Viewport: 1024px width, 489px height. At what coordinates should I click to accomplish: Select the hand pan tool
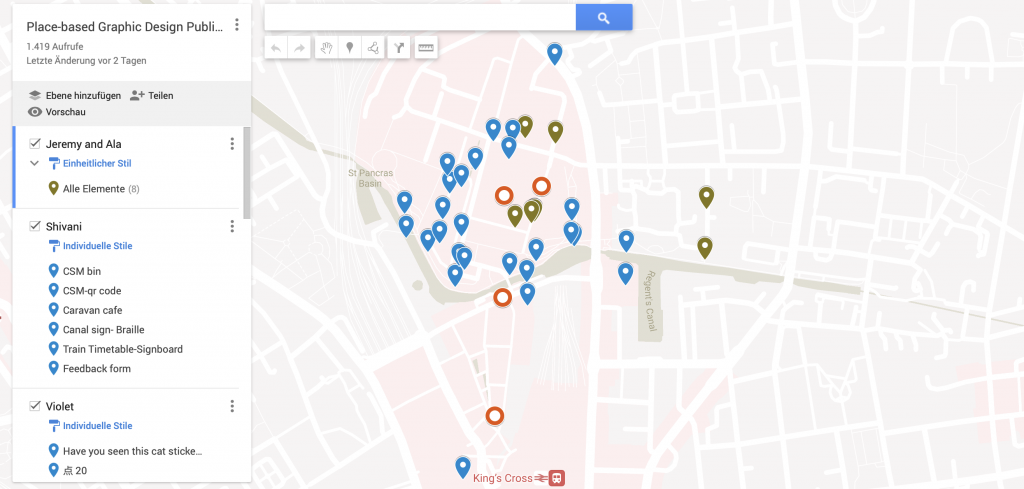326,48
